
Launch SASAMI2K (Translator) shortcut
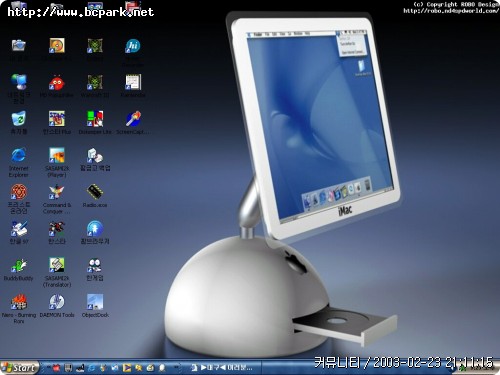click(x=57, y=266)
